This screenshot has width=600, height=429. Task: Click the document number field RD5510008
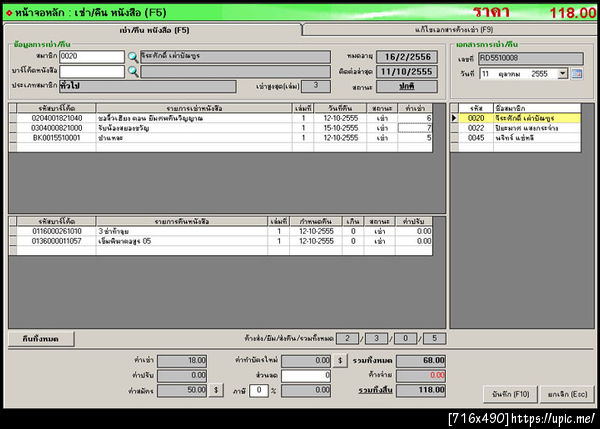pos(531,58)
